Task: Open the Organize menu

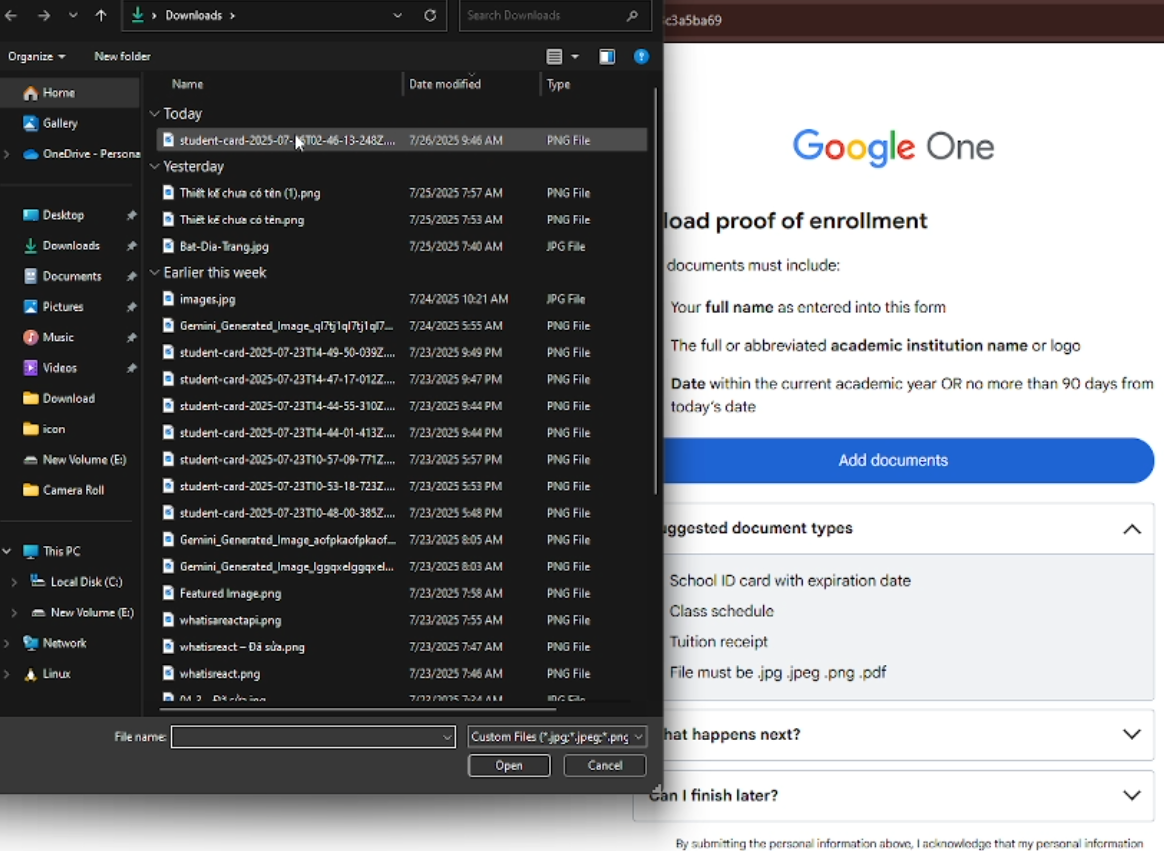Action: [x=36, y=56]
